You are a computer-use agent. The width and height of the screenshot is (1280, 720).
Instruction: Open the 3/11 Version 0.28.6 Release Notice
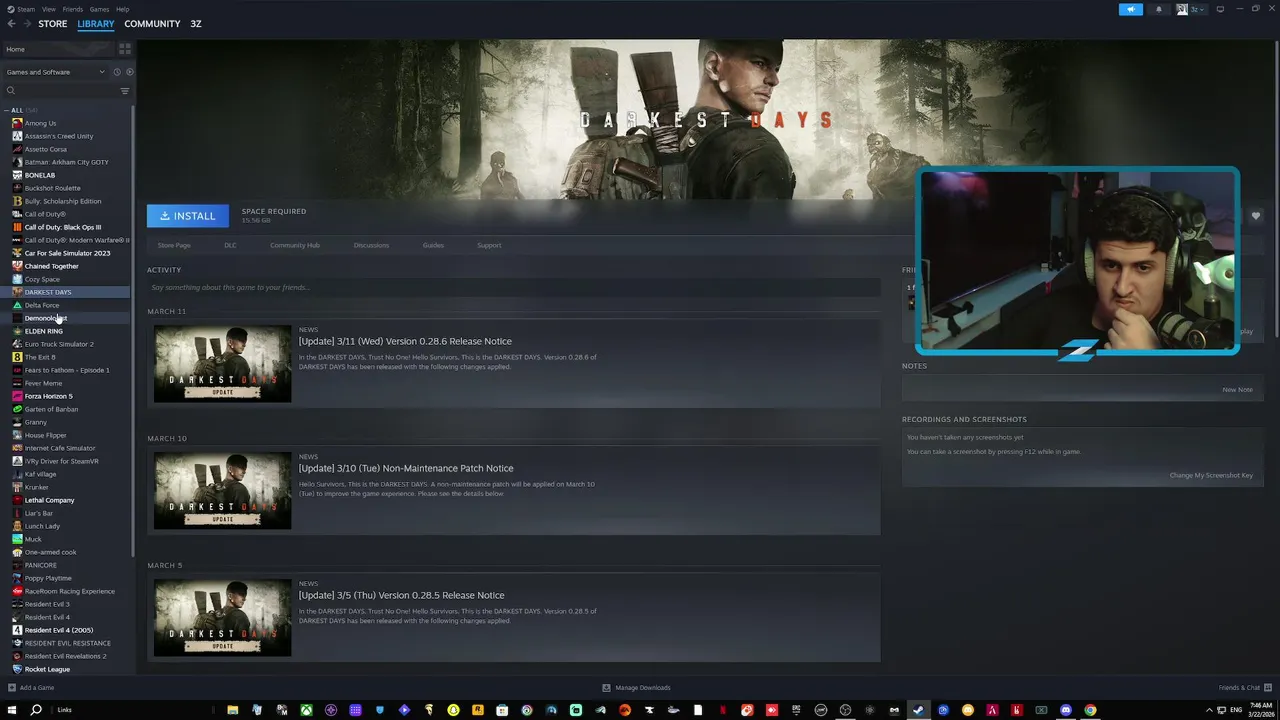405,342
